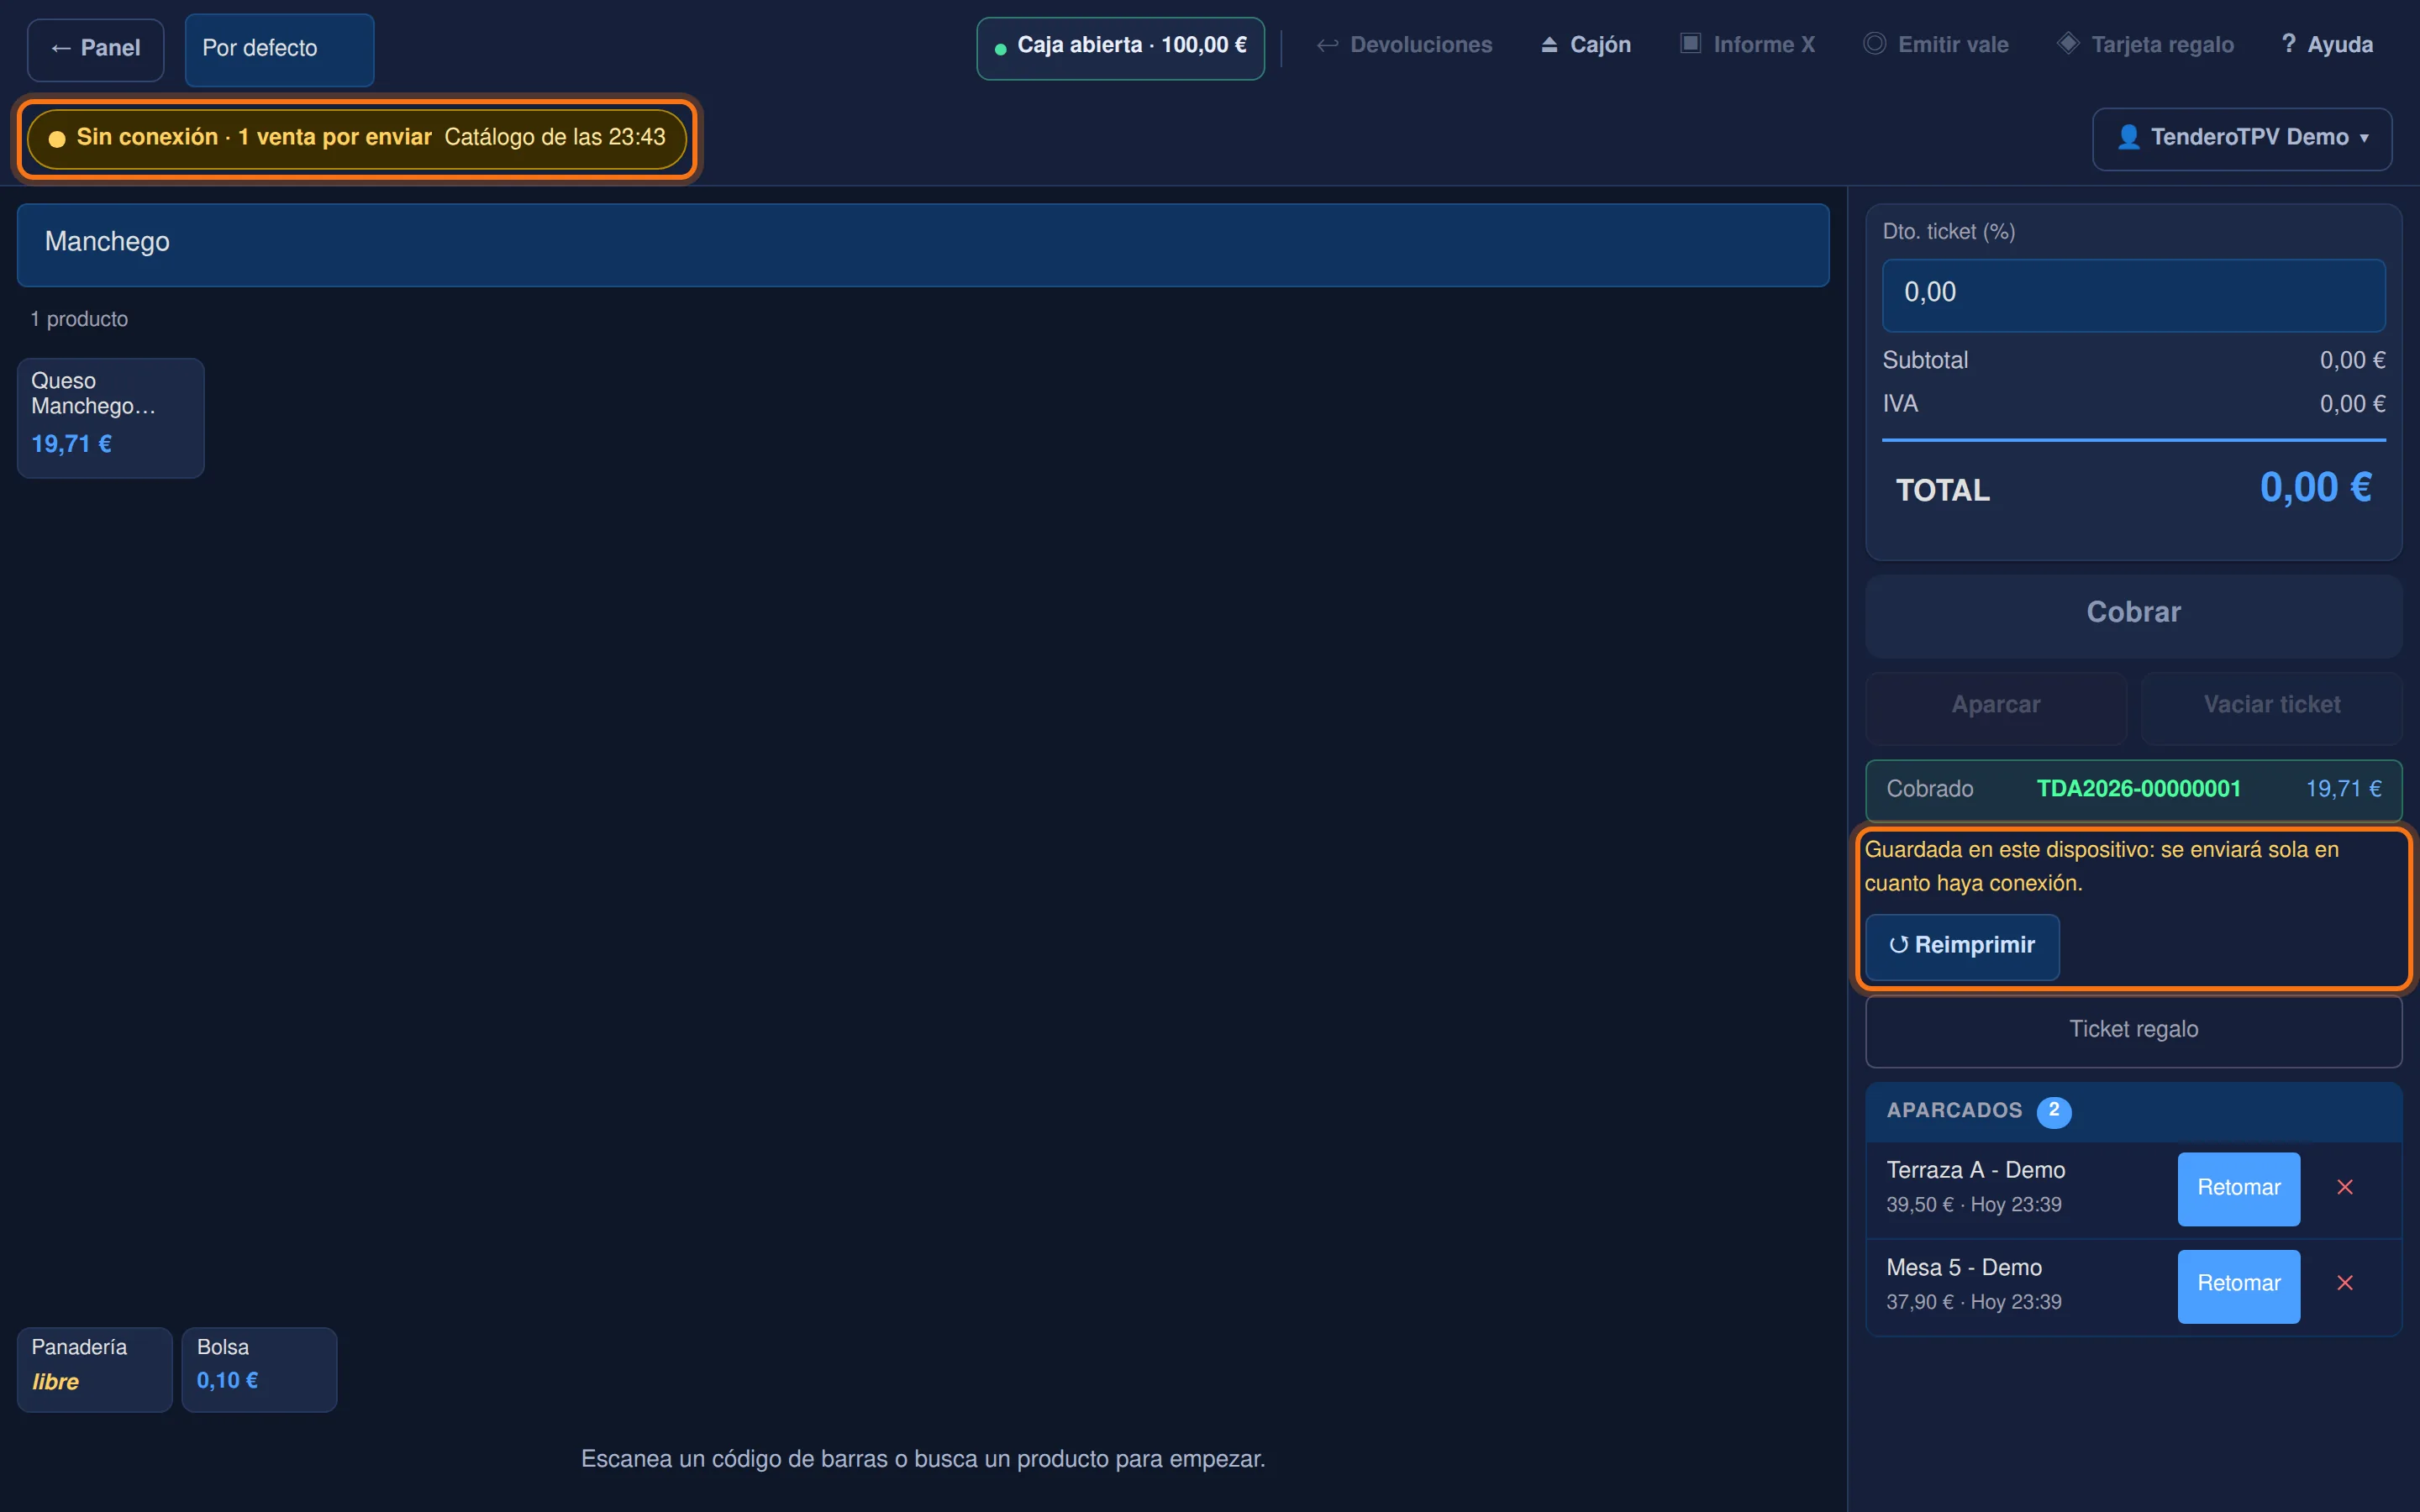Click the Aparcados count badge 2
Viewport: 2420px width, 1512px height.
[2054, 1111]
